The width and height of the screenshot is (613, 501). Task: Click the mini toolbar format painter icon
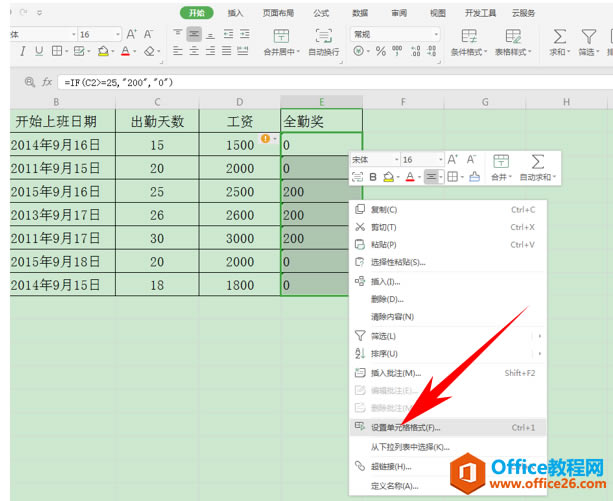point(475,177)
